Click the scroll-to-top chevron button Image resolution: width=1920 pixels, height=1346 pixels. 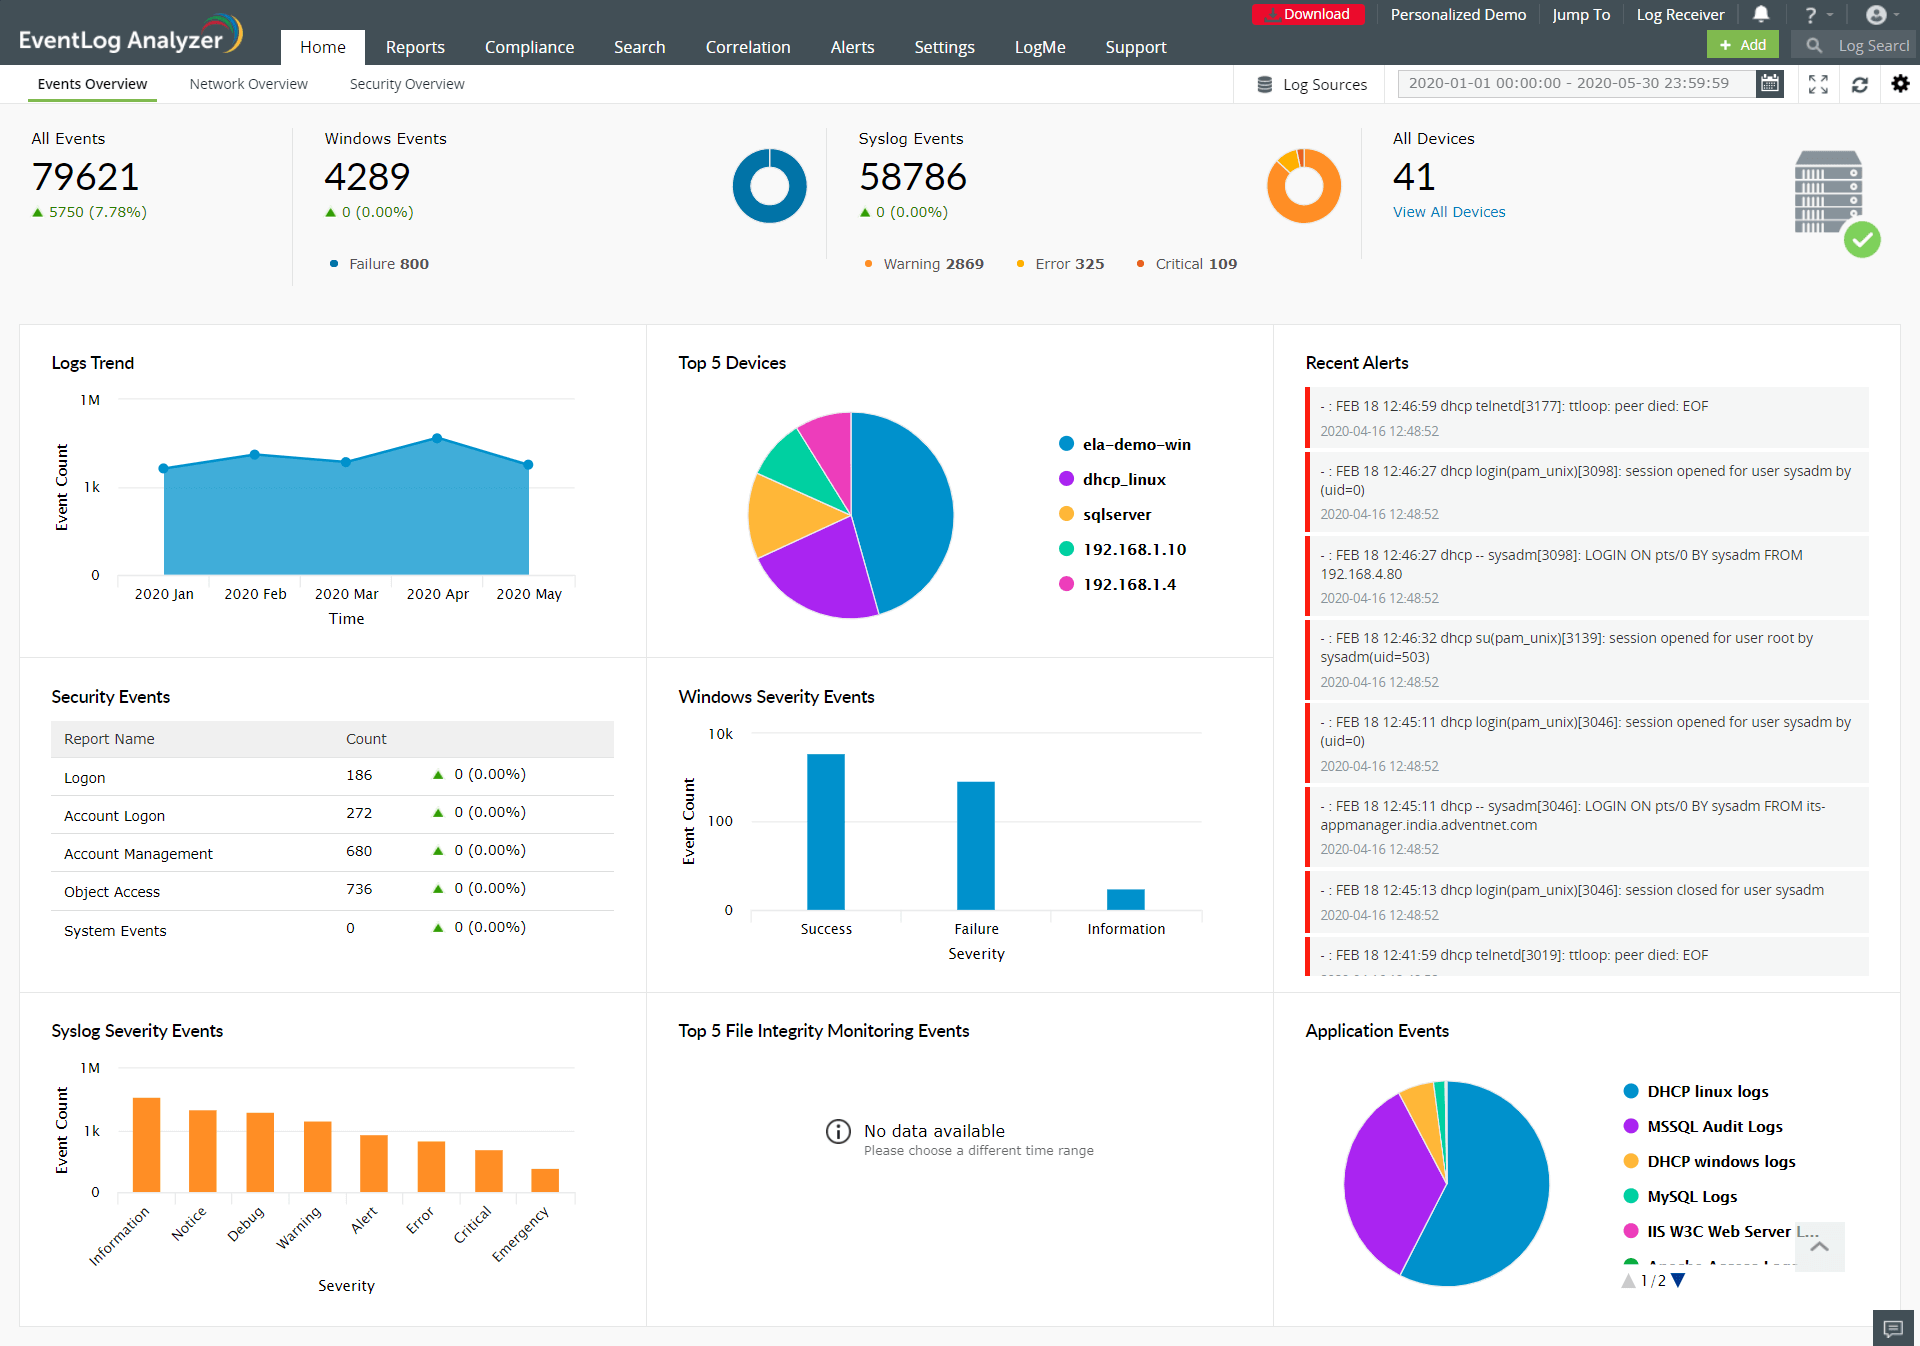(1819, 1247)
